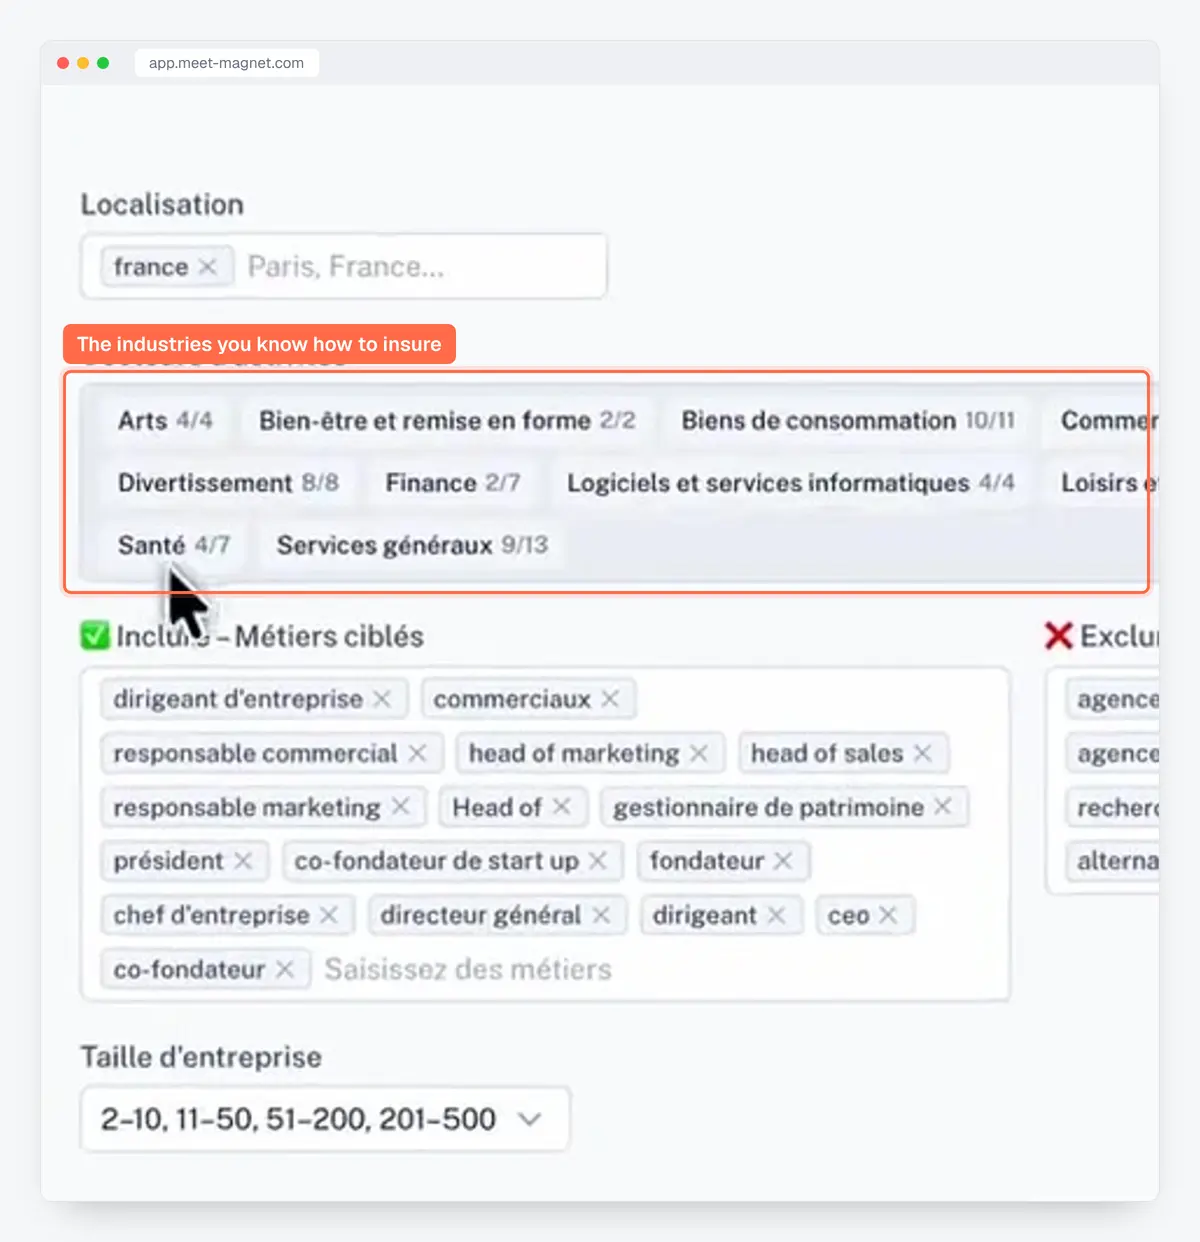The image size is (1200, 1242).
Task: Remove the head of sales tag
Action: tap(922, 753)
